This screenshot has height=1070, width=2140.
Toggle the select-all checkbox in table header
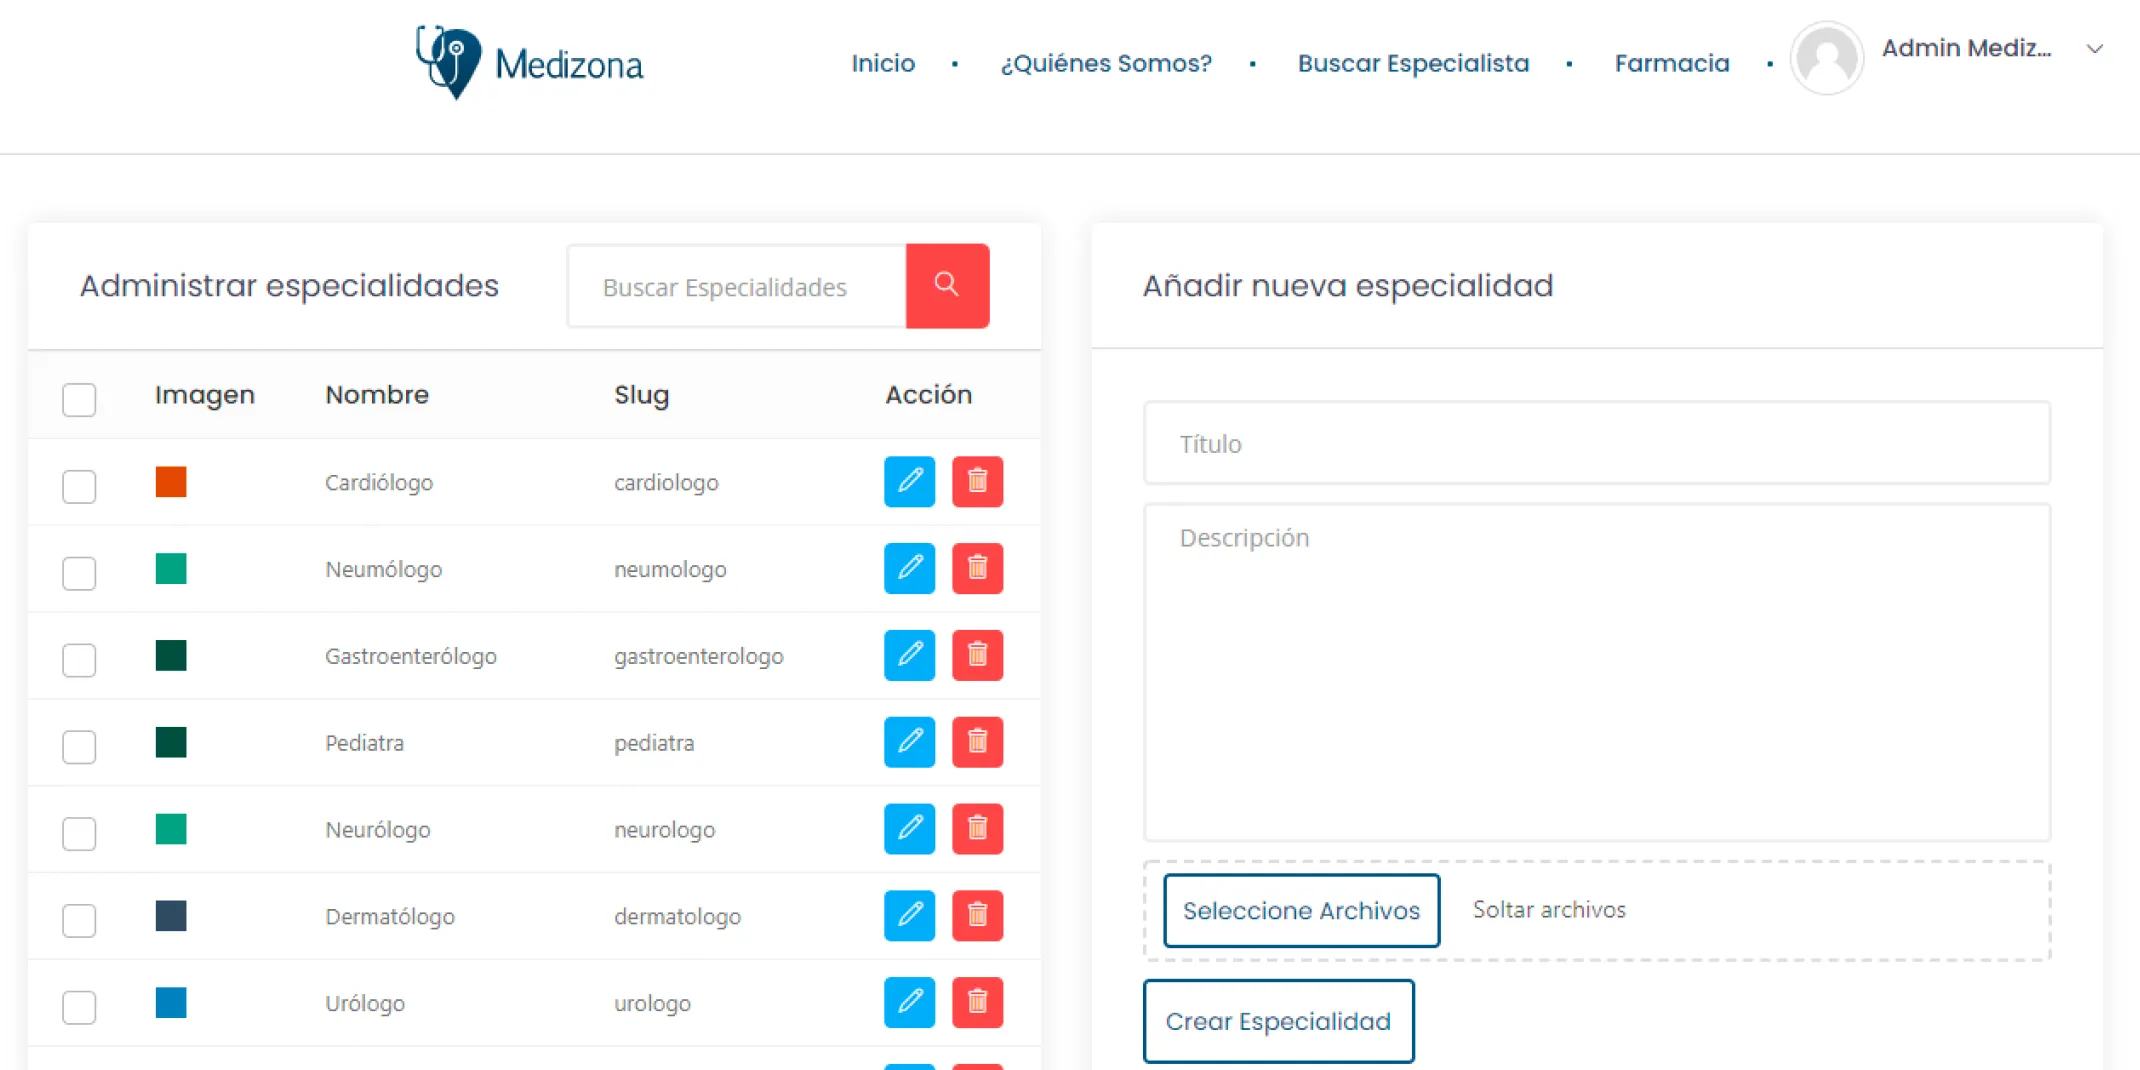(x=79, y=399)
